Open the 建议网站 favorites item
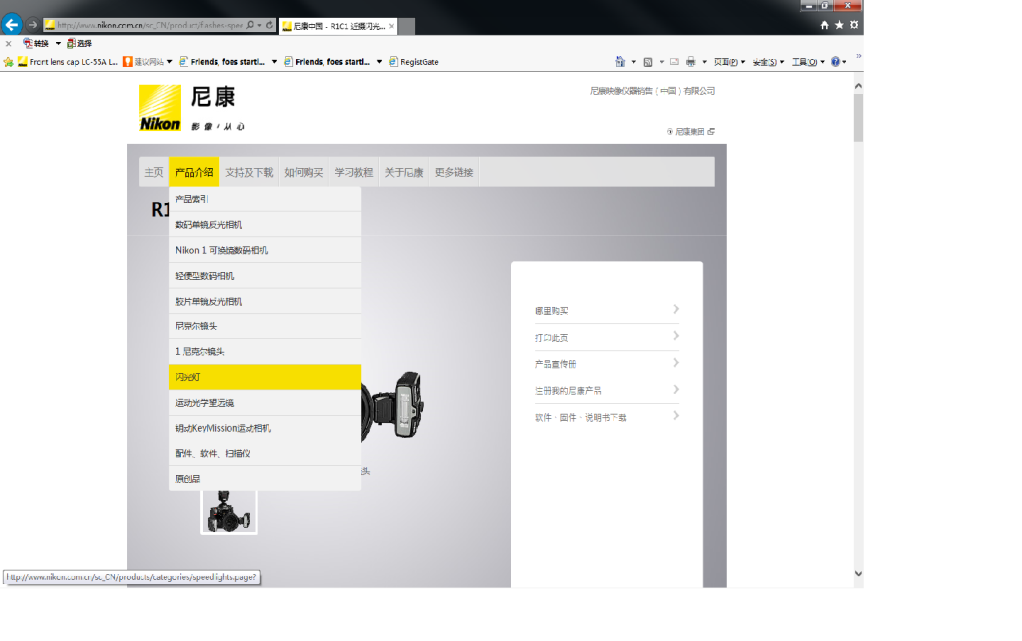This screenshot has height=641, width=1022. 143,62
